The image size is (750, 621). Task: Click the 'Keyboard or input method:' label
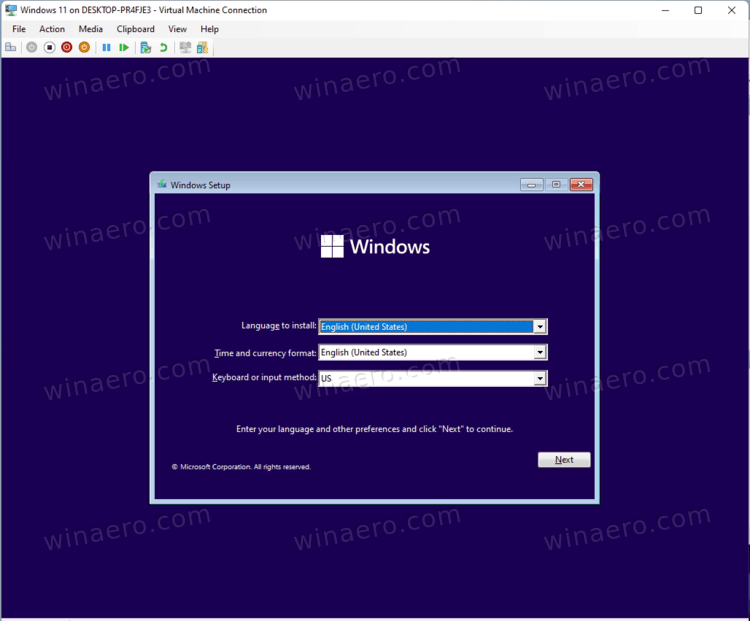coord(264,377)
